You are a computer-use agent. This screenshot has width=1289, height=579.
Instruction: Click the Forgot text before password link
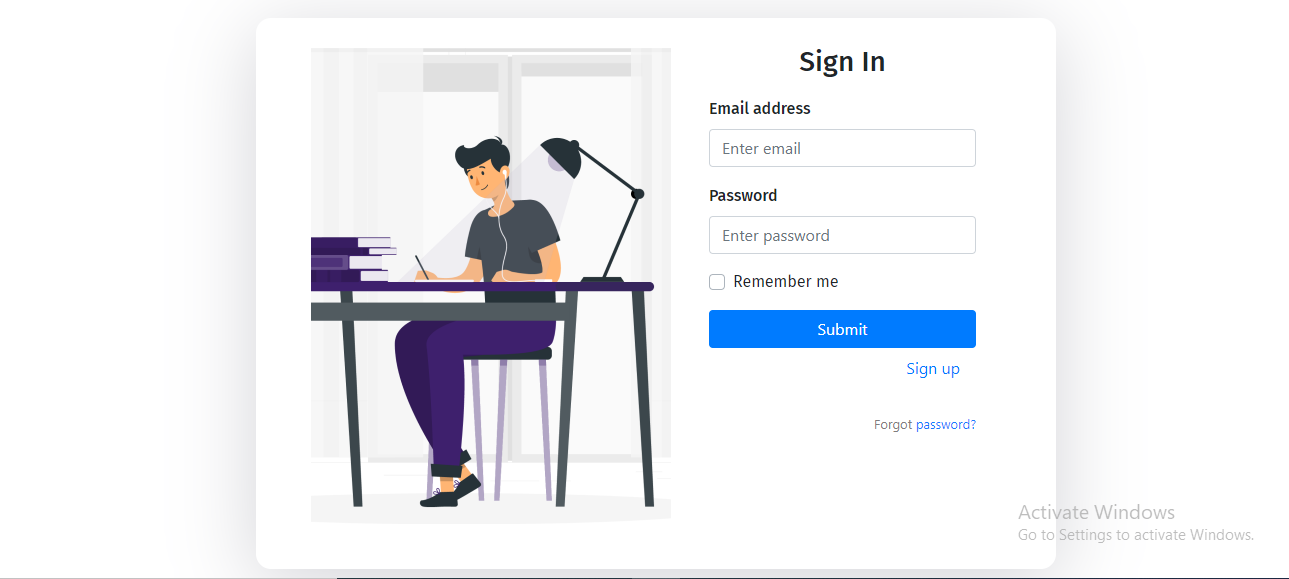[x=893, y=425]
